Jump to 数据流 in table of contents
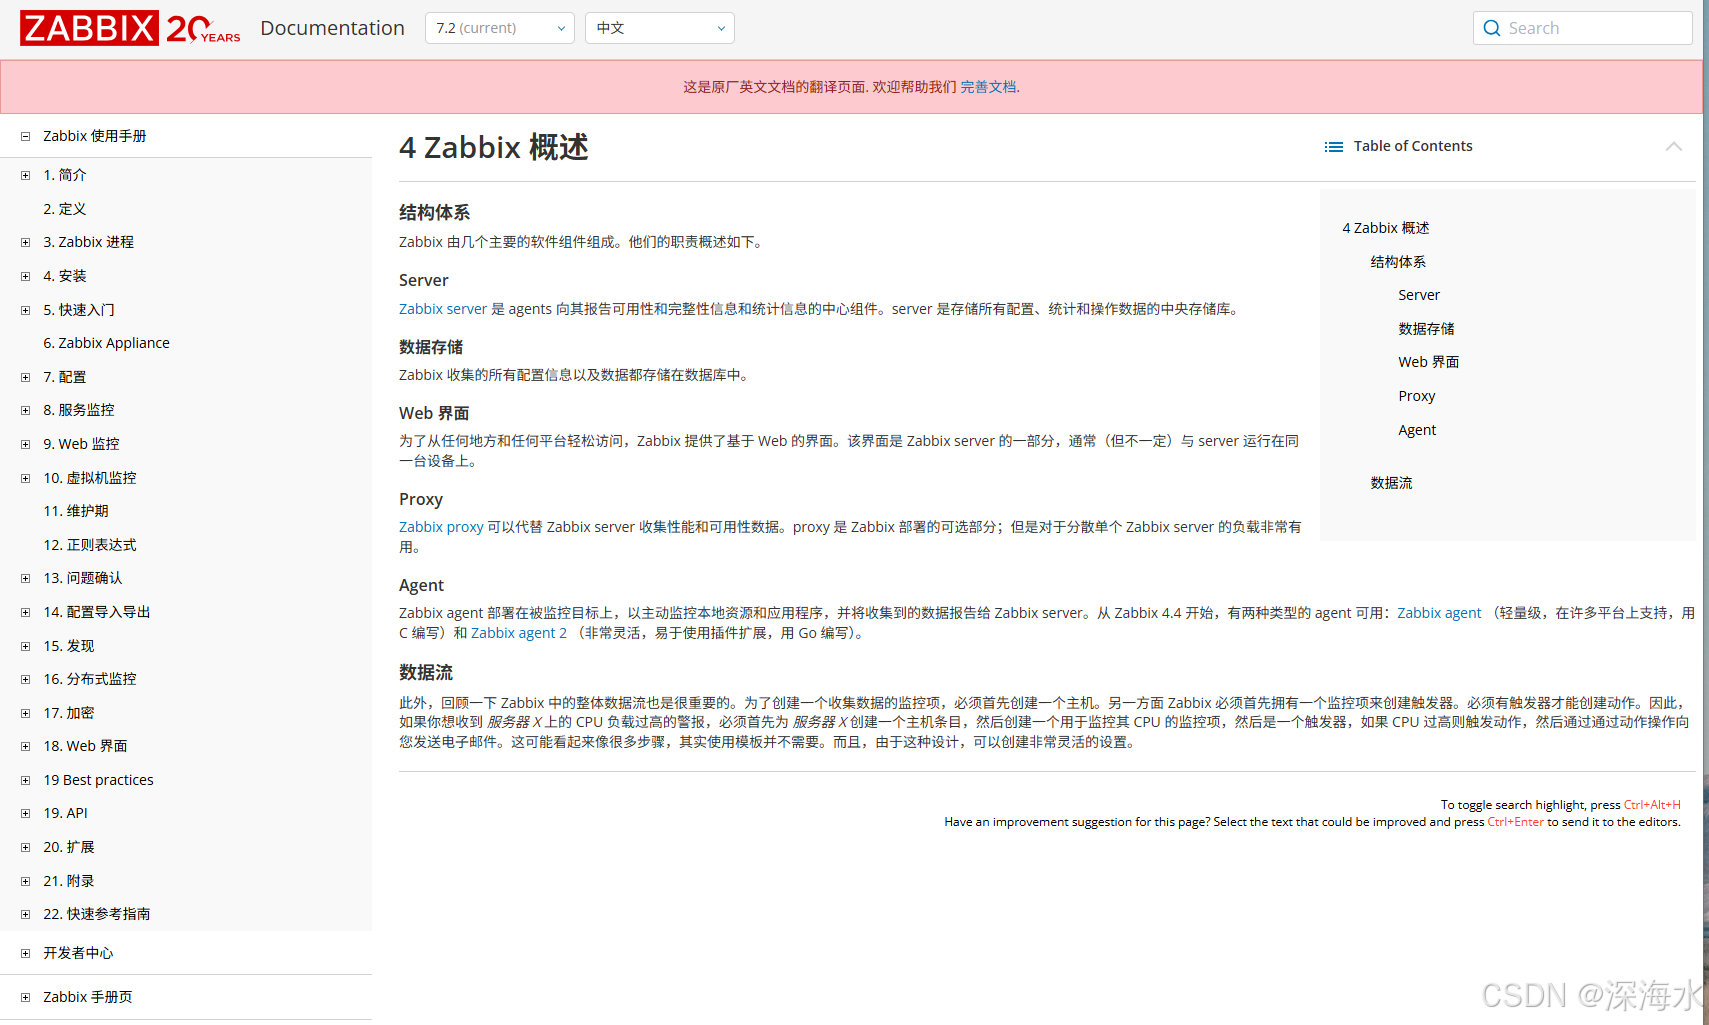The width and height of the screenshot is (1709, 1025). pos(1391,483)
